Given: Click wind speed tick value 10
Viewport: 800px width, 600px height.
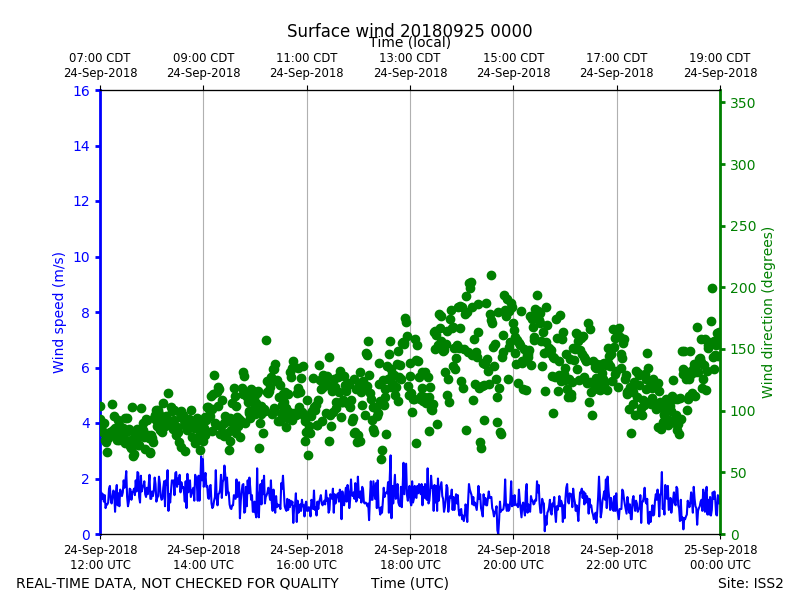Looking at the screenshot, I should 81,257.
